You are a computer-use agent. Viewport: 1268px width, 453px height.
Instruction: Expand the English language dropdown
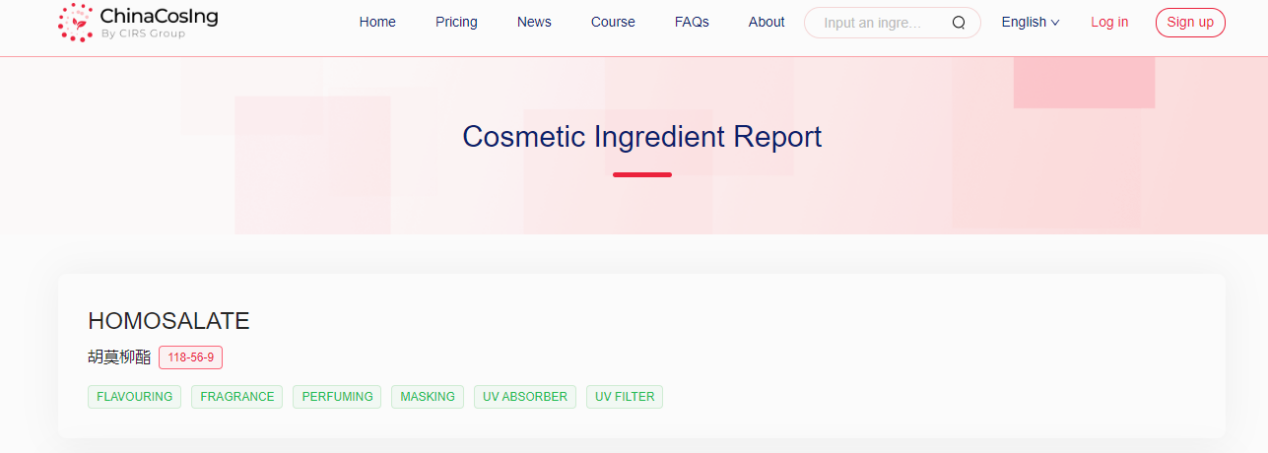tap(1030, 22)
